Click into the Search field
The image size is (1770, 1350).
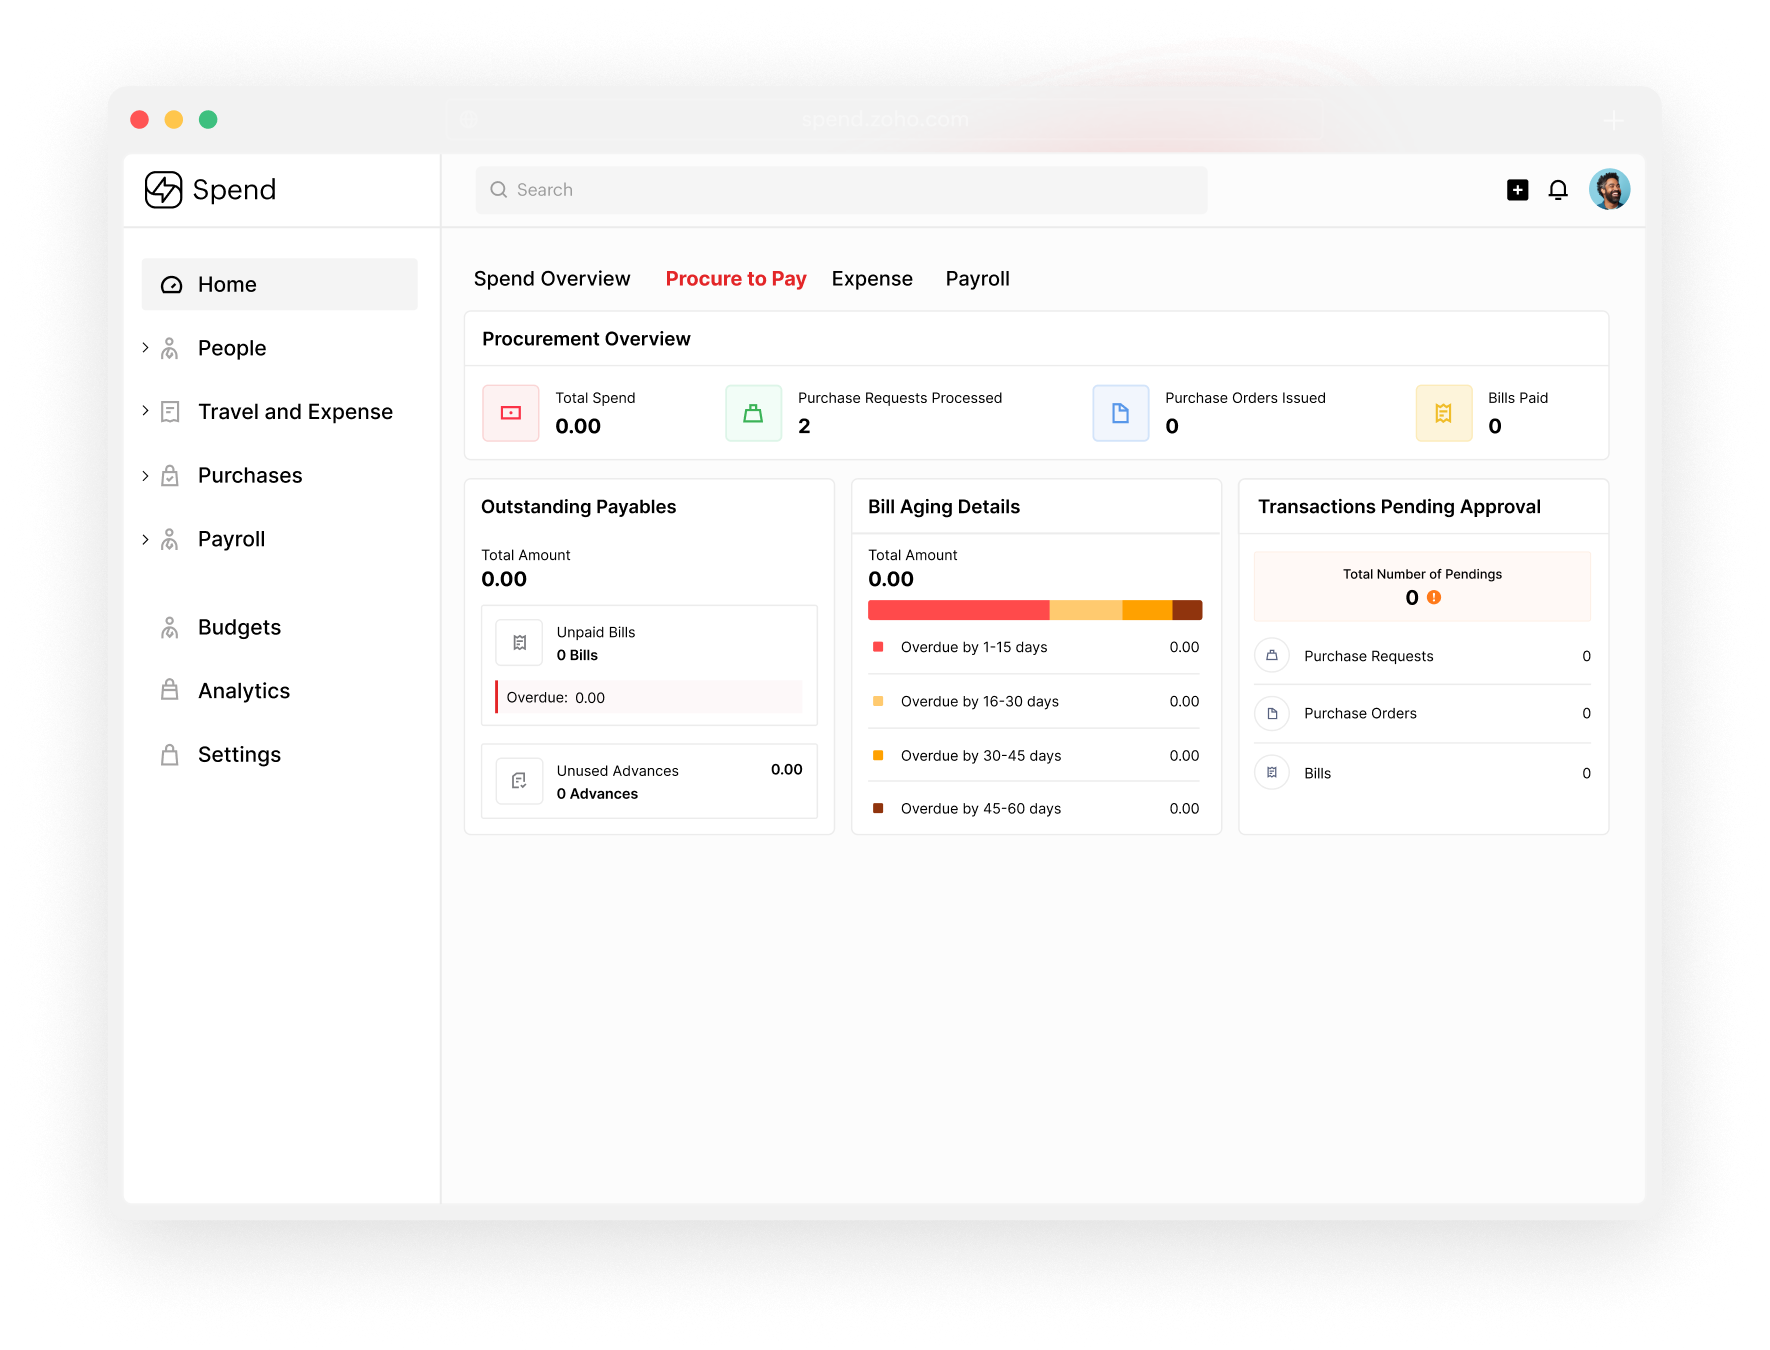(841, 190)
